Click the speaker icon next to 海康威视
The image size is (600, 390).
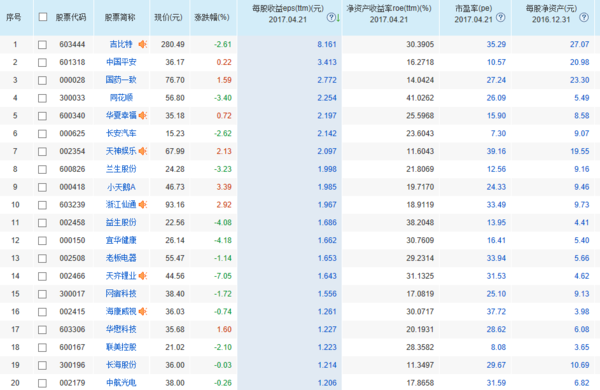point(142,312)
